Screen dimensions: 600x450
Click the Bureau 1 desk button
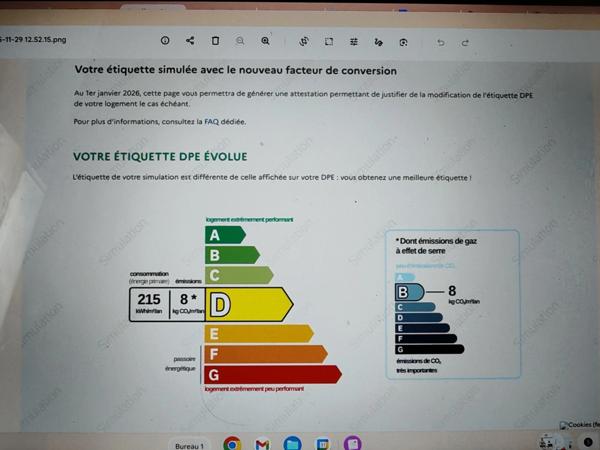(189, 445)
